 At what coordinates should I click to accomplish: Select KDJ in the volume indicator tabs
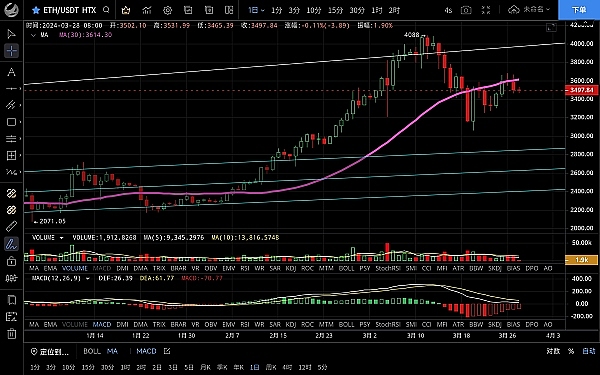pyautogui.click(x=291, y=269)
